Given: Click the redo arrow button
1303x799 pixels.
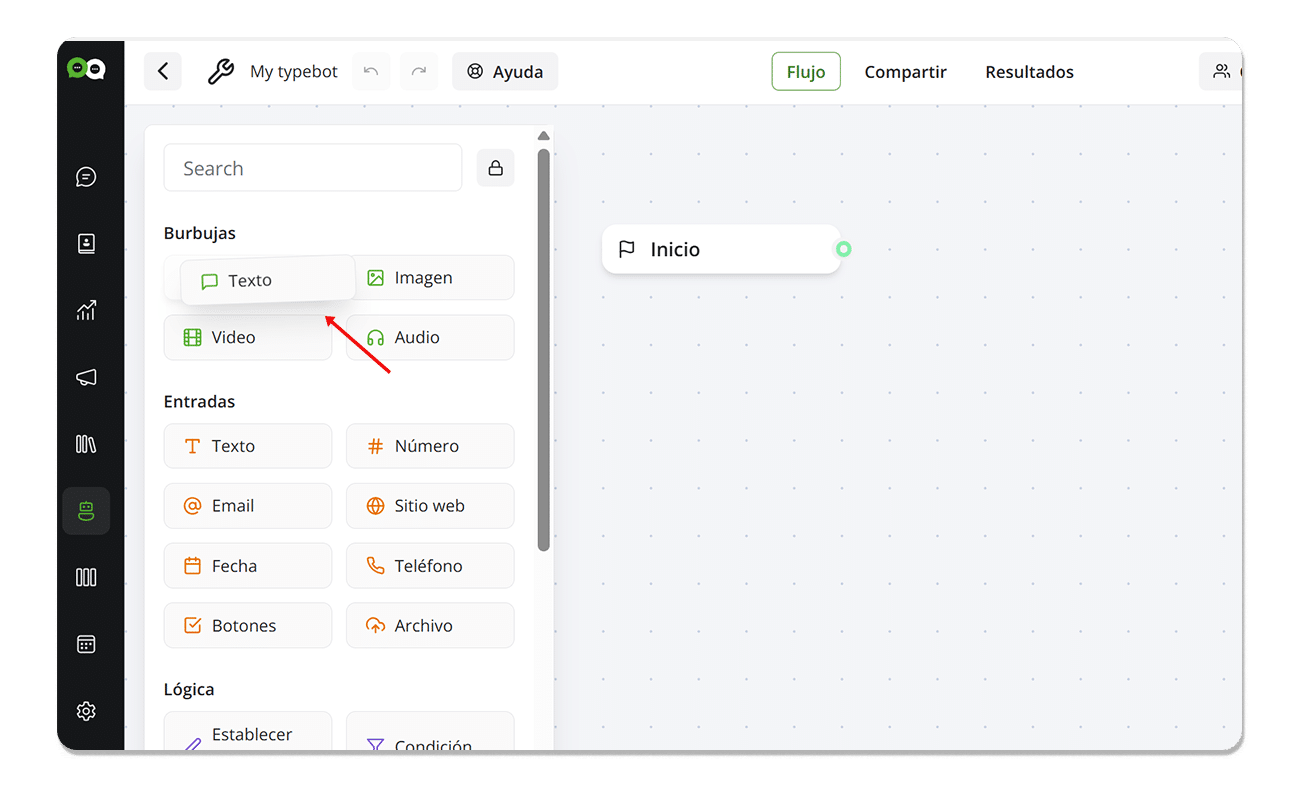Looking at the screenshot, I should coord(419,72).
